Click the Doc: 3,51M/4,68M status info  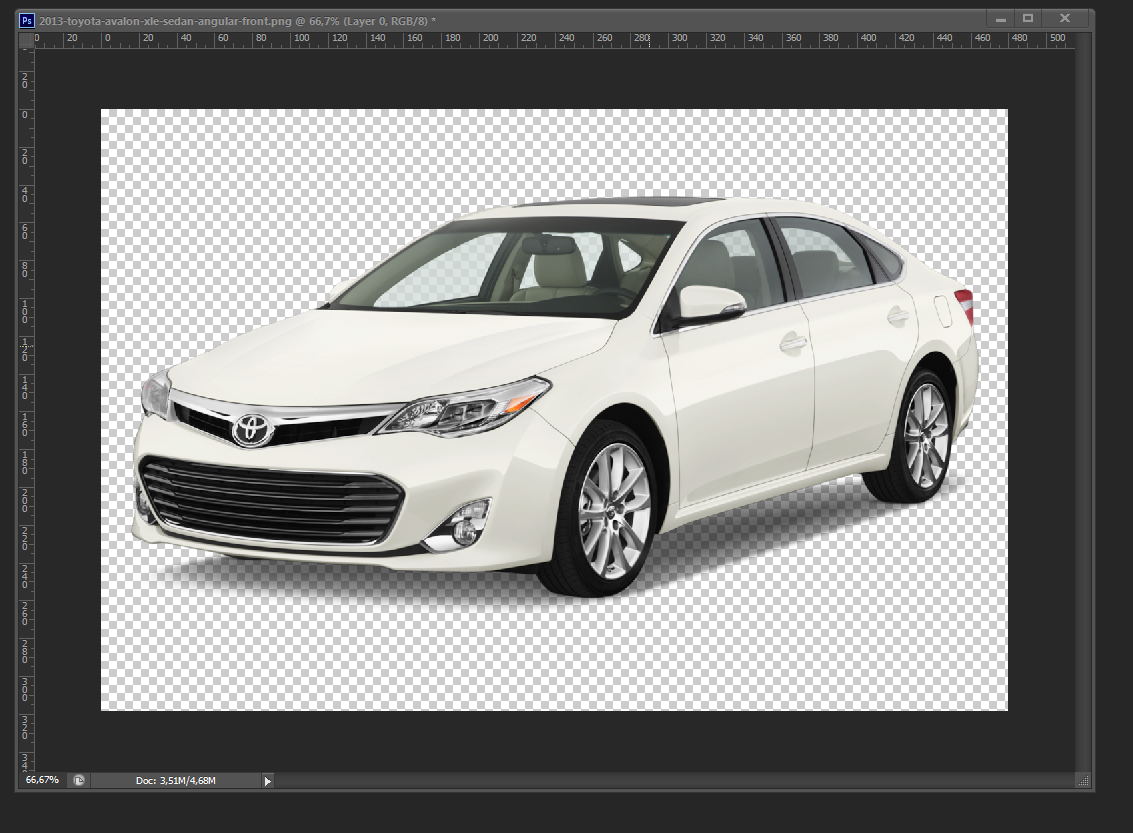coord(176,780)
